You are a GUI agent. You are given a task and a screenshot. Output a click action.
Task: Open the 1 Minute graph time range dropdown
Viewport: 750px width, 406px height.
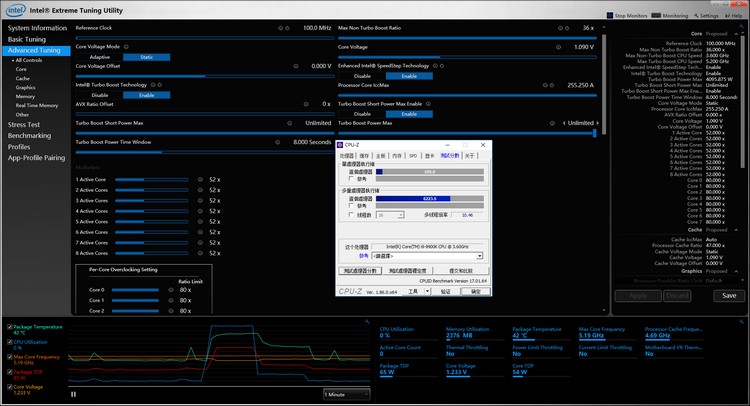[346, 394]
